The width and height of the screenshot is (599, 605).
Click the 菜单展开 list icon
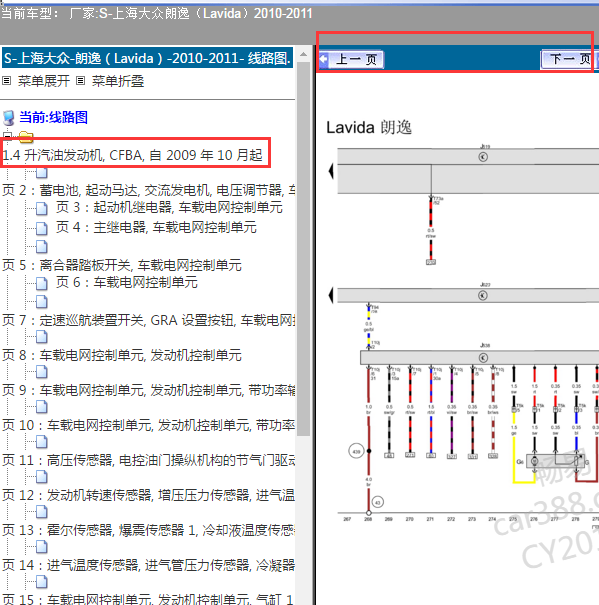(6, 81)
